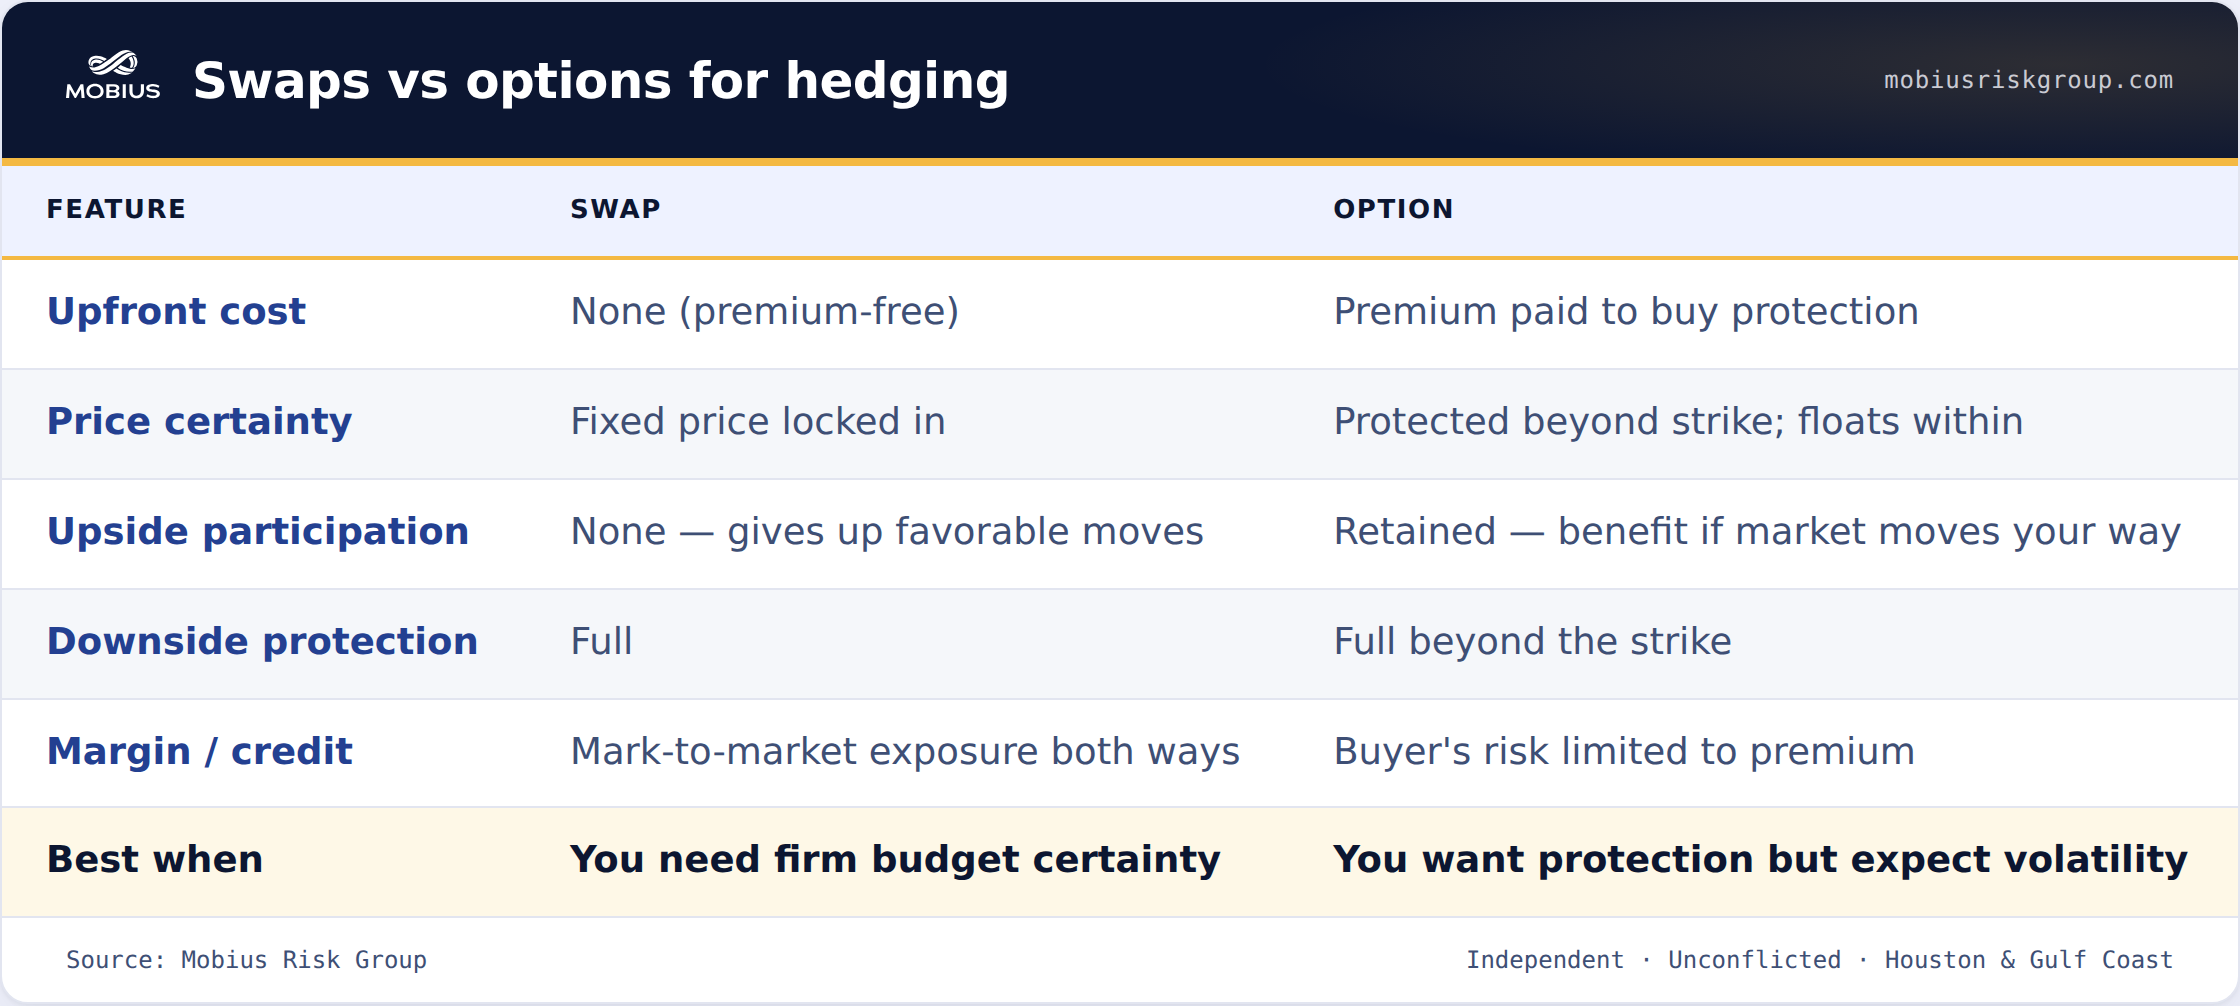Select 'Premium paid to buy protection' cell

pos(1626,311)
